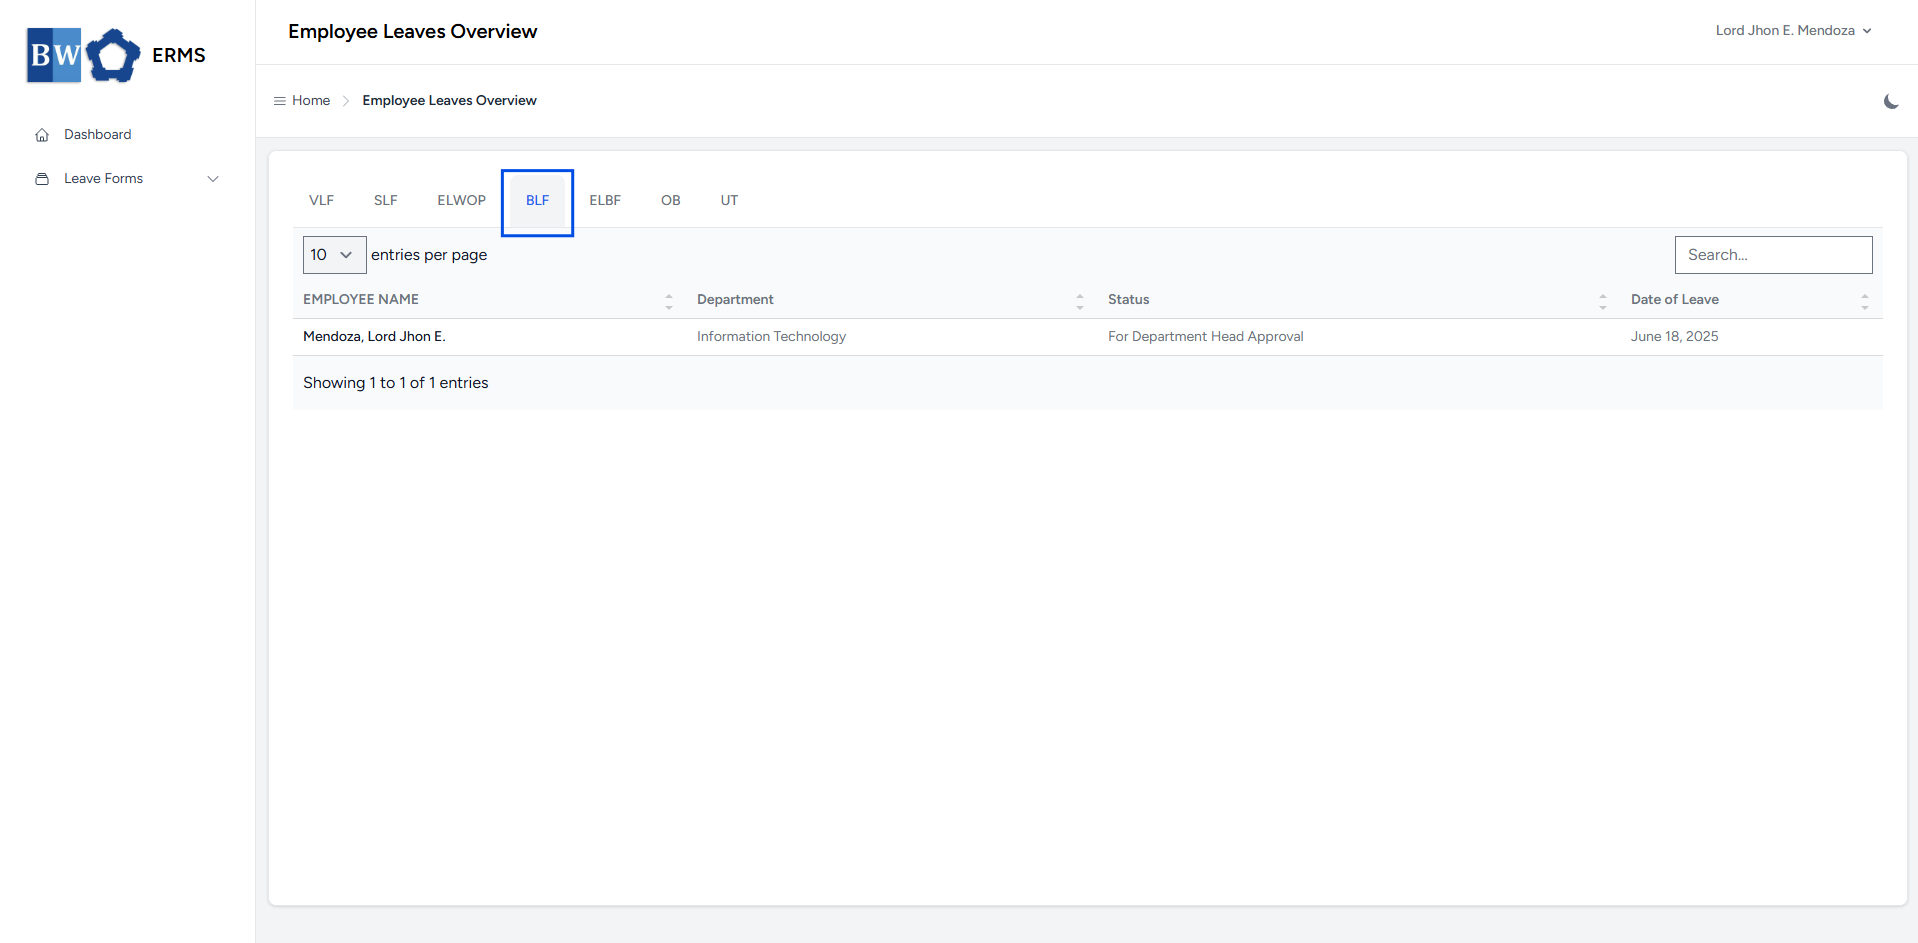
Task: Focus the Search input field
Action: [1773, 255]
